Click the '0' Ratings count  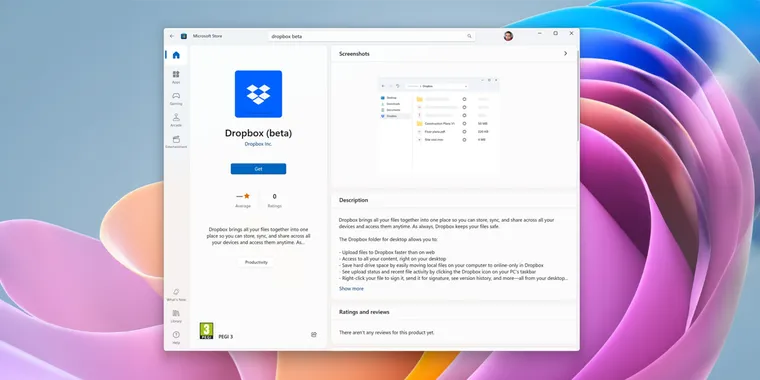coord(274,196)
